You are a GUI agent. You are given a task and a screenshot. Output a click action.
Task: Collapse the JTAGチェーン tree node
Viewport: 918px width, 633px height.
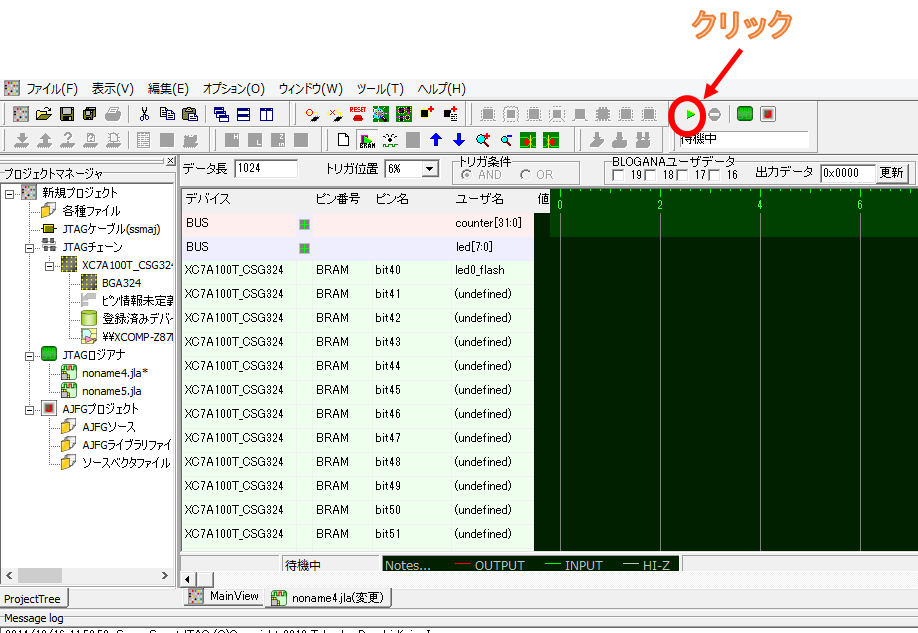pyautogui.click(x=29, y=247)
